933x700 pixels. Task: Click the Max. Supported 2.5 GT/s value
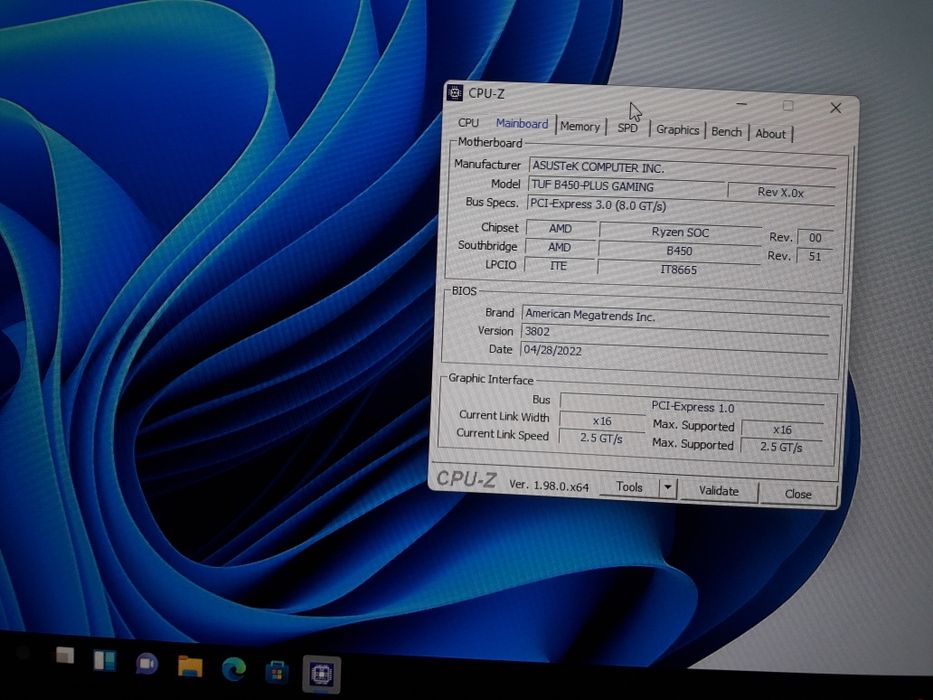pyautogui.click(x=781, y=447)
